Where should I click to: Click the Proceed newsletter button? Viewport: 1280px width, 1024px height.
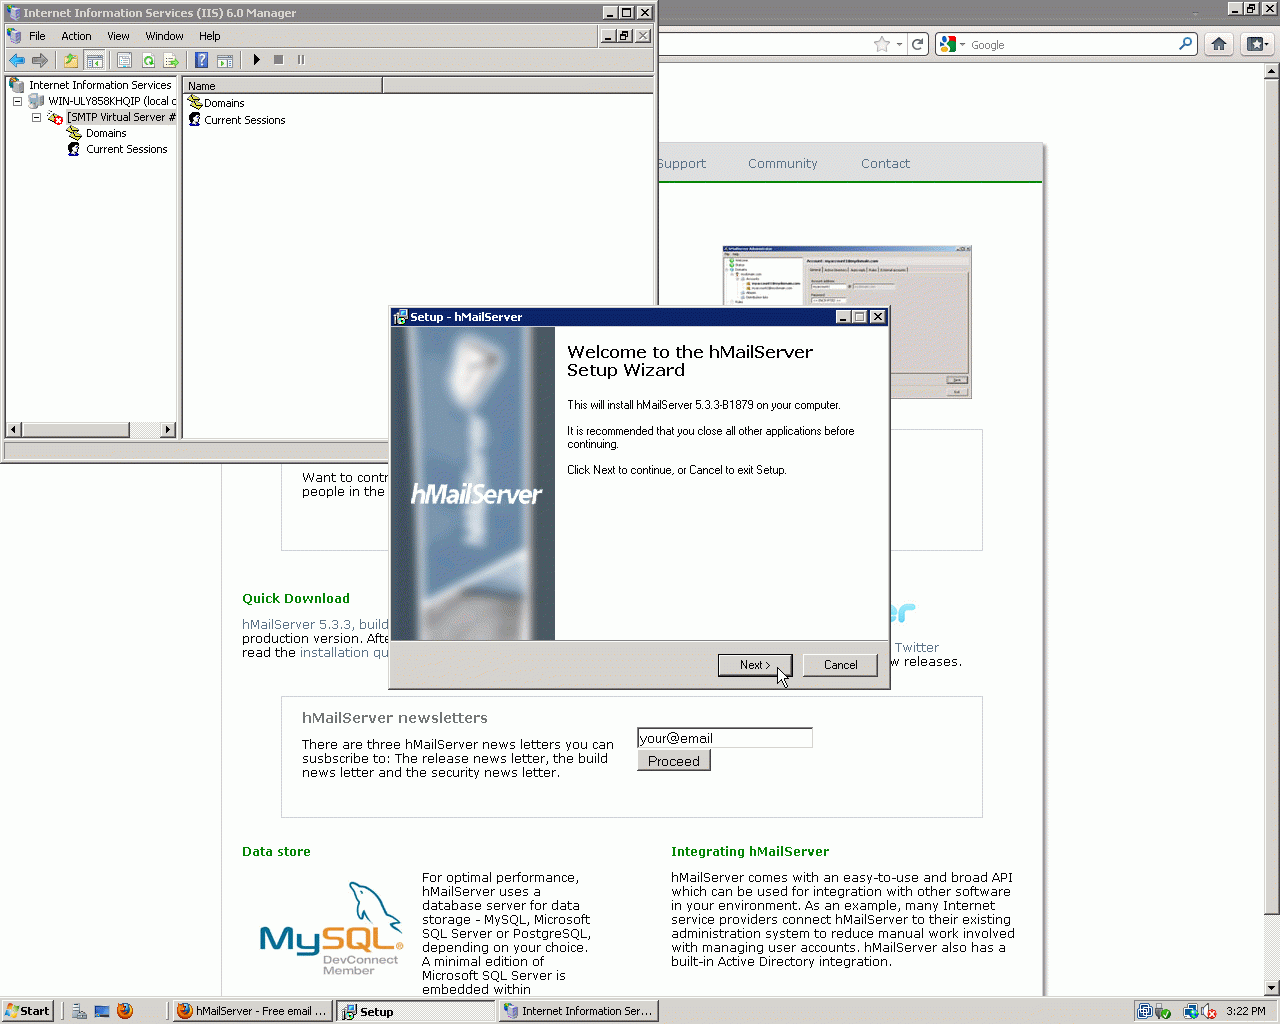674,761
